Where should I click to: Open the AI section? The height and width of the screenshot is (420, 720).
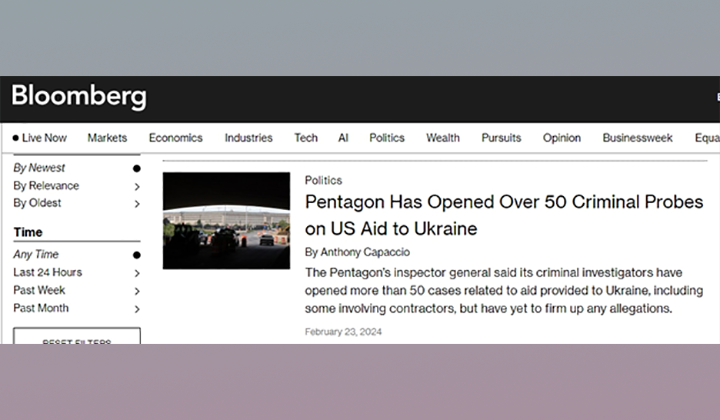click(343, 138)
